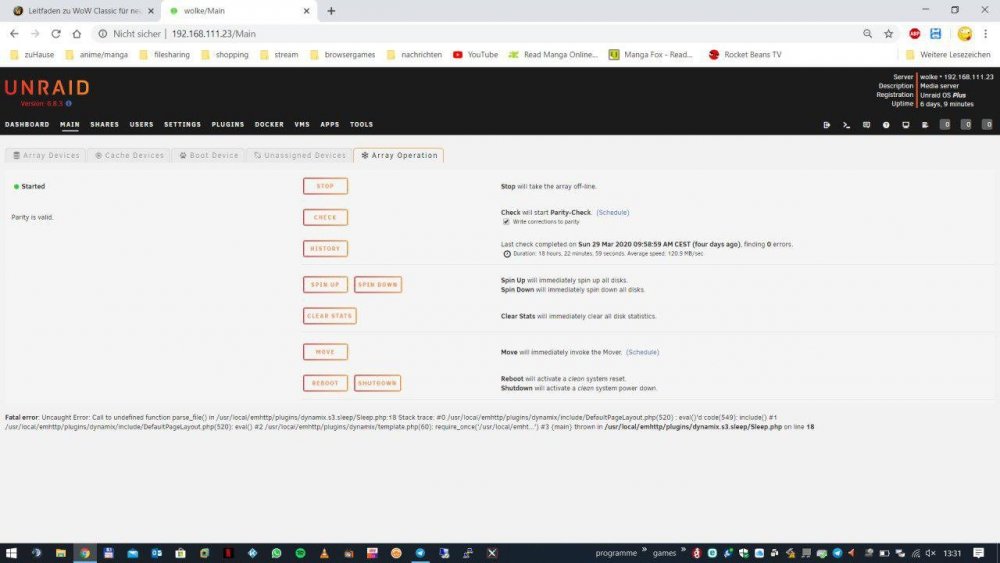Screen dimensions: 1000x563
Task: Open the VMs menu item
Action: click(x=302, y=125)
